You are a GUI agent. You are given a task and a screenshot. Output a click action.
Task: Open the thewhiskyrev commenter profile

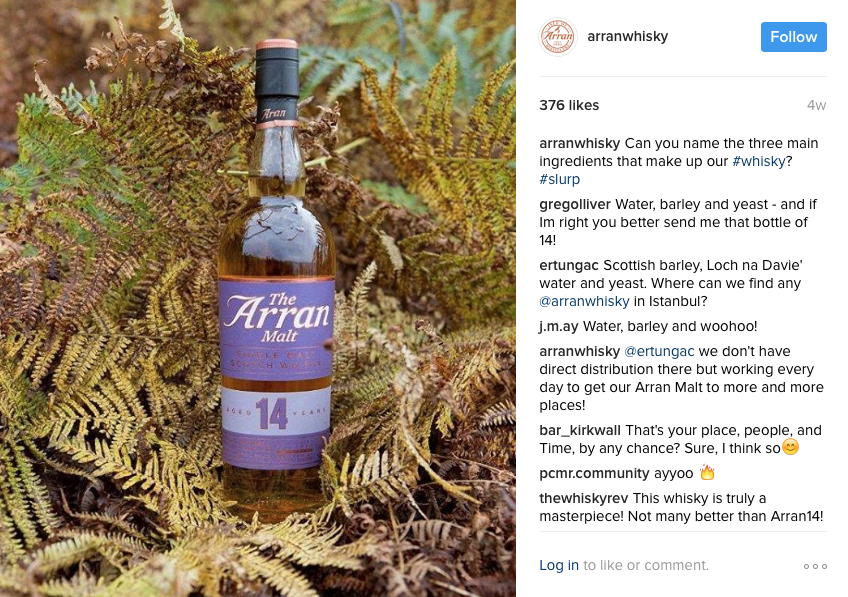point(584,498)
